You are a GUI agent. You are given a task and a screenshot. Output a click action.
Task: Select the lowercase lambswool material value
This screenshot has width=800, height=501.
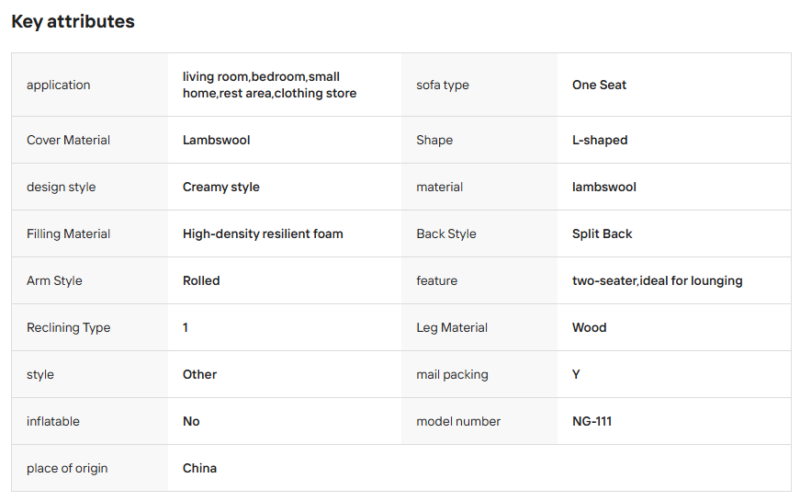604,187
